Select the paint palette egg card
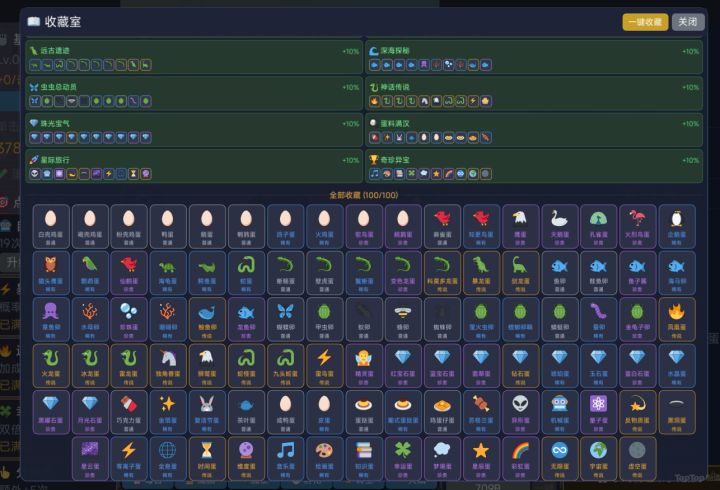The width and height of the screenshot is (720, 490). point(325,458)
